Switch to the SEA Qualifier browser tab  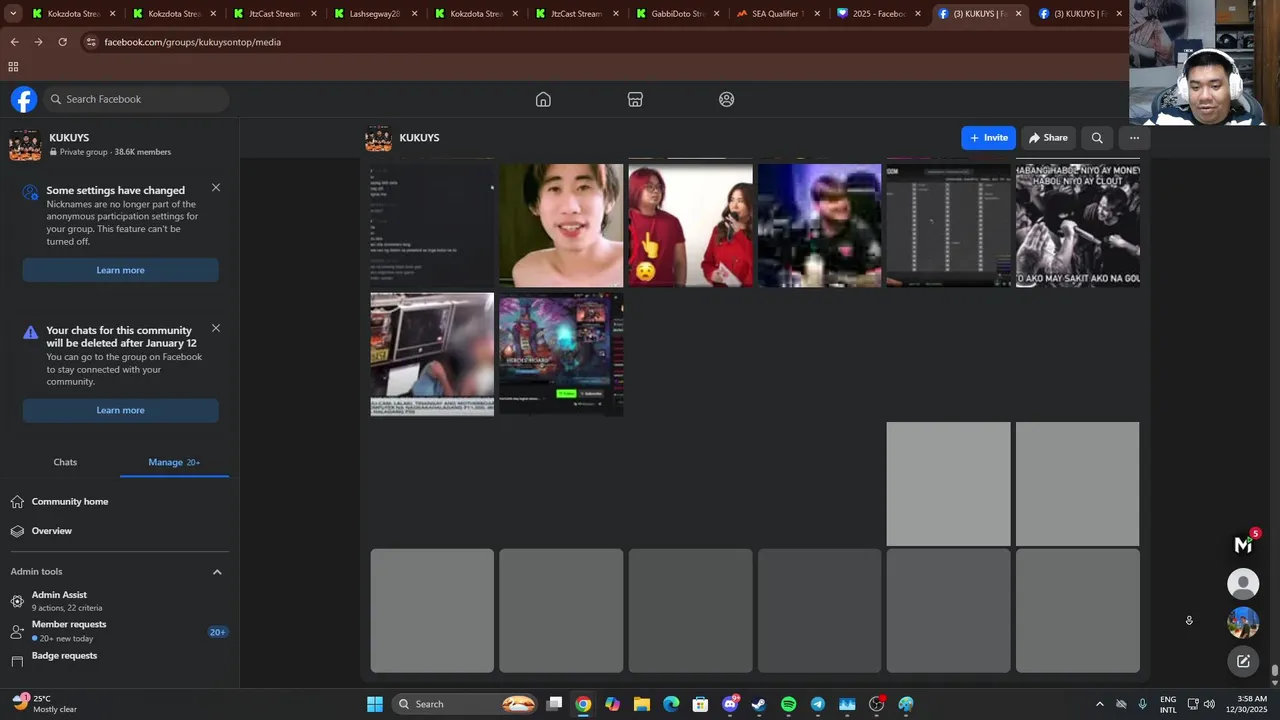click(x=777, y=14)
